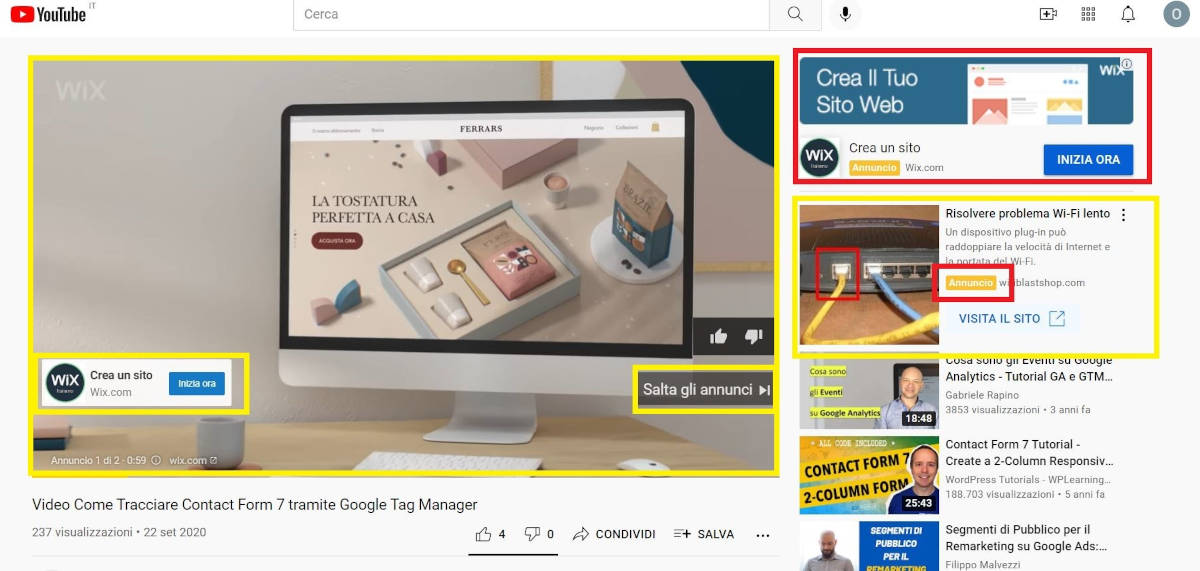Like the ad with the thumbs up in the player
Viewport: 1200px width, 571px height.
tap(718, 337)
